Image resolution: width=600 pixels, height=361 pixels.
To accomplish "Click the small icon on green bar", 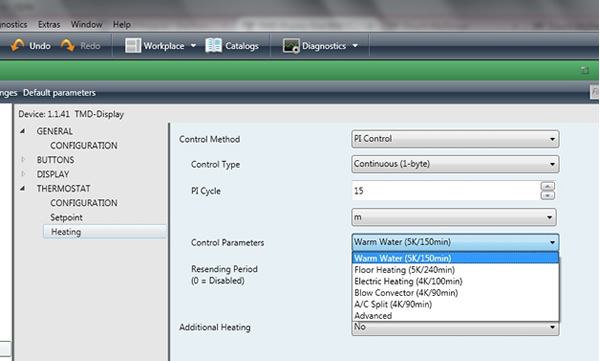I will (x=585, y=70).
